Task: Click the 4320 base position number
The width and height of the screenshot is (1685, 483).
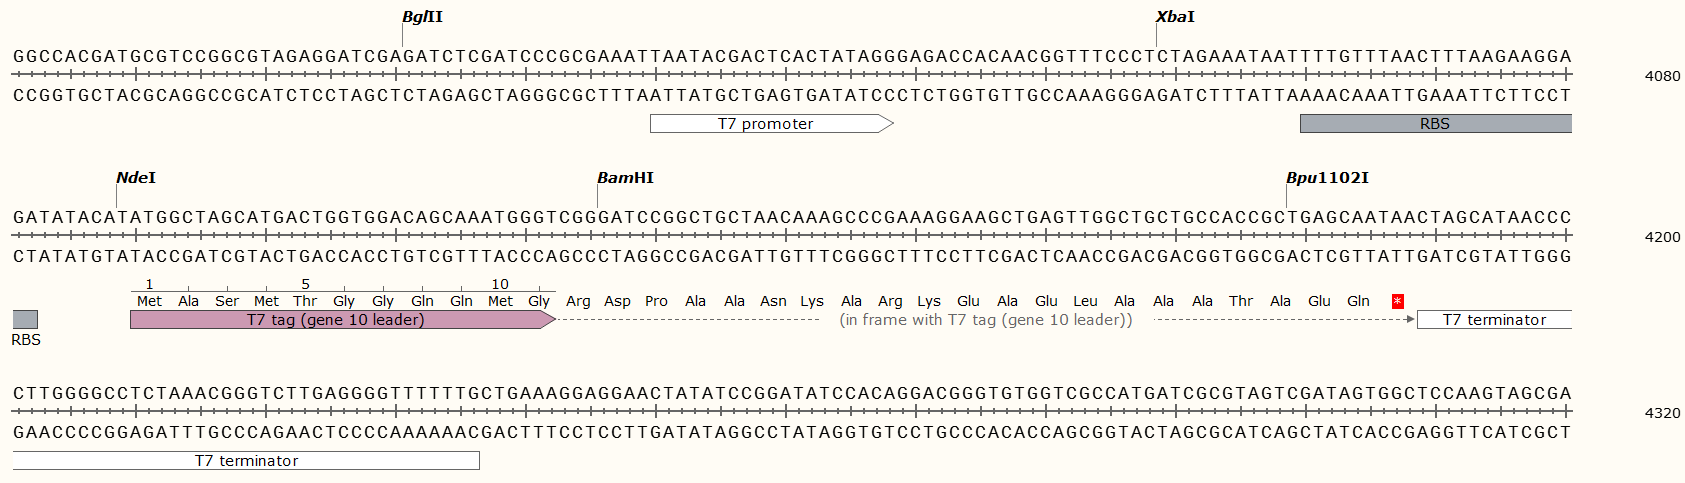Action: pyautogui.click(x=1662, y=413)
